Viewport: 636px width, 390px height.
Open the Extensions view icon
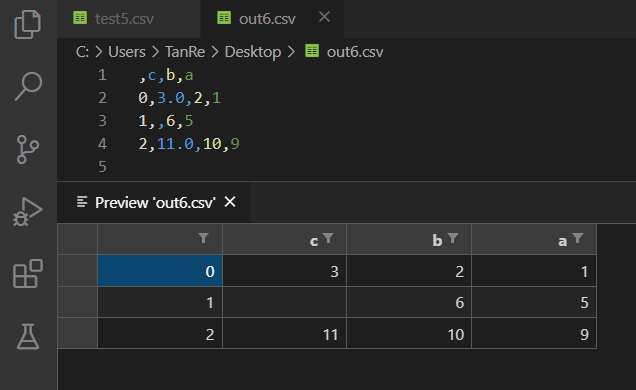(28, 274)
